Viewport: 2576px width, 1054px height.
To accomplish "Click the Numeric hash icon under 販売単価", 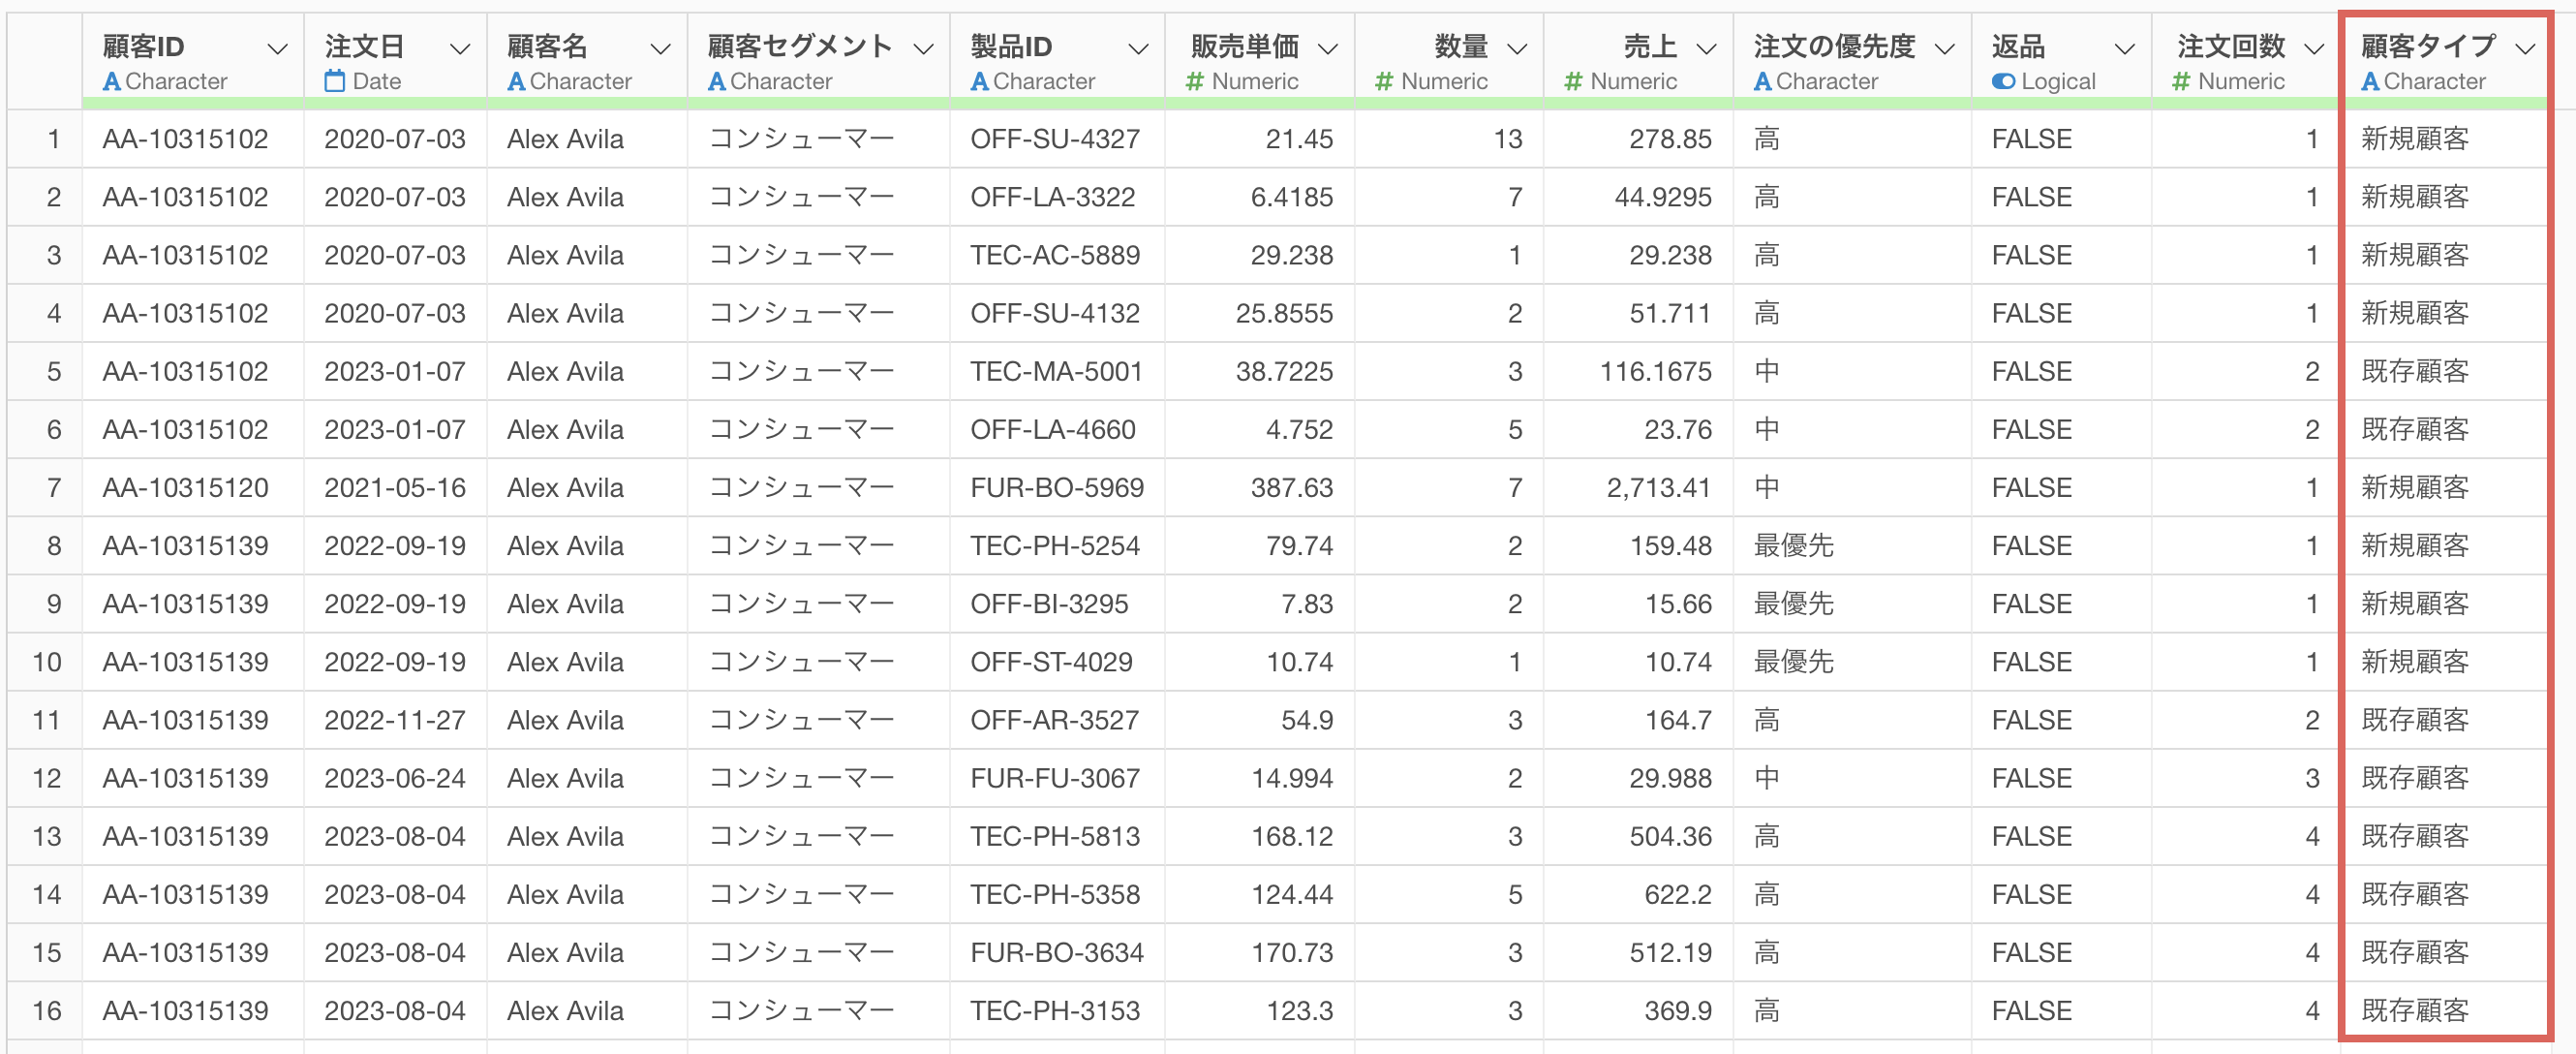I will (1195, 82).
